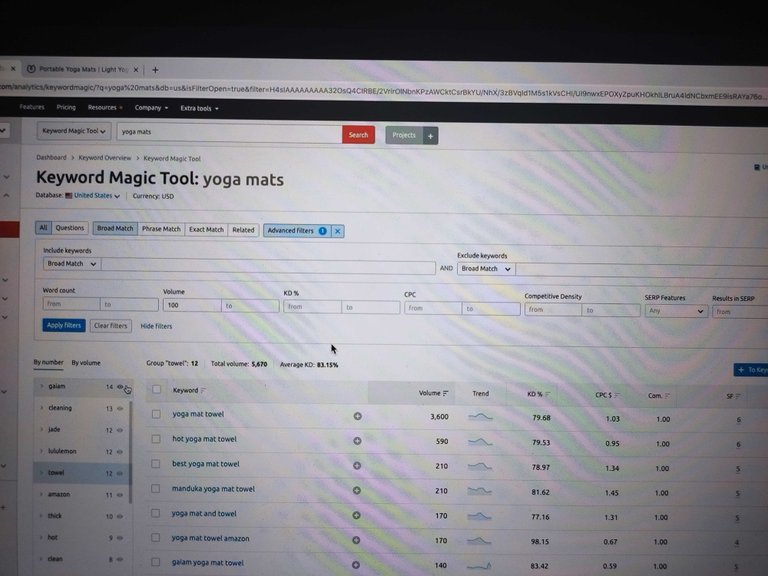Add 'hot yoga mat towel' plus icon

[x=358, y=441]
